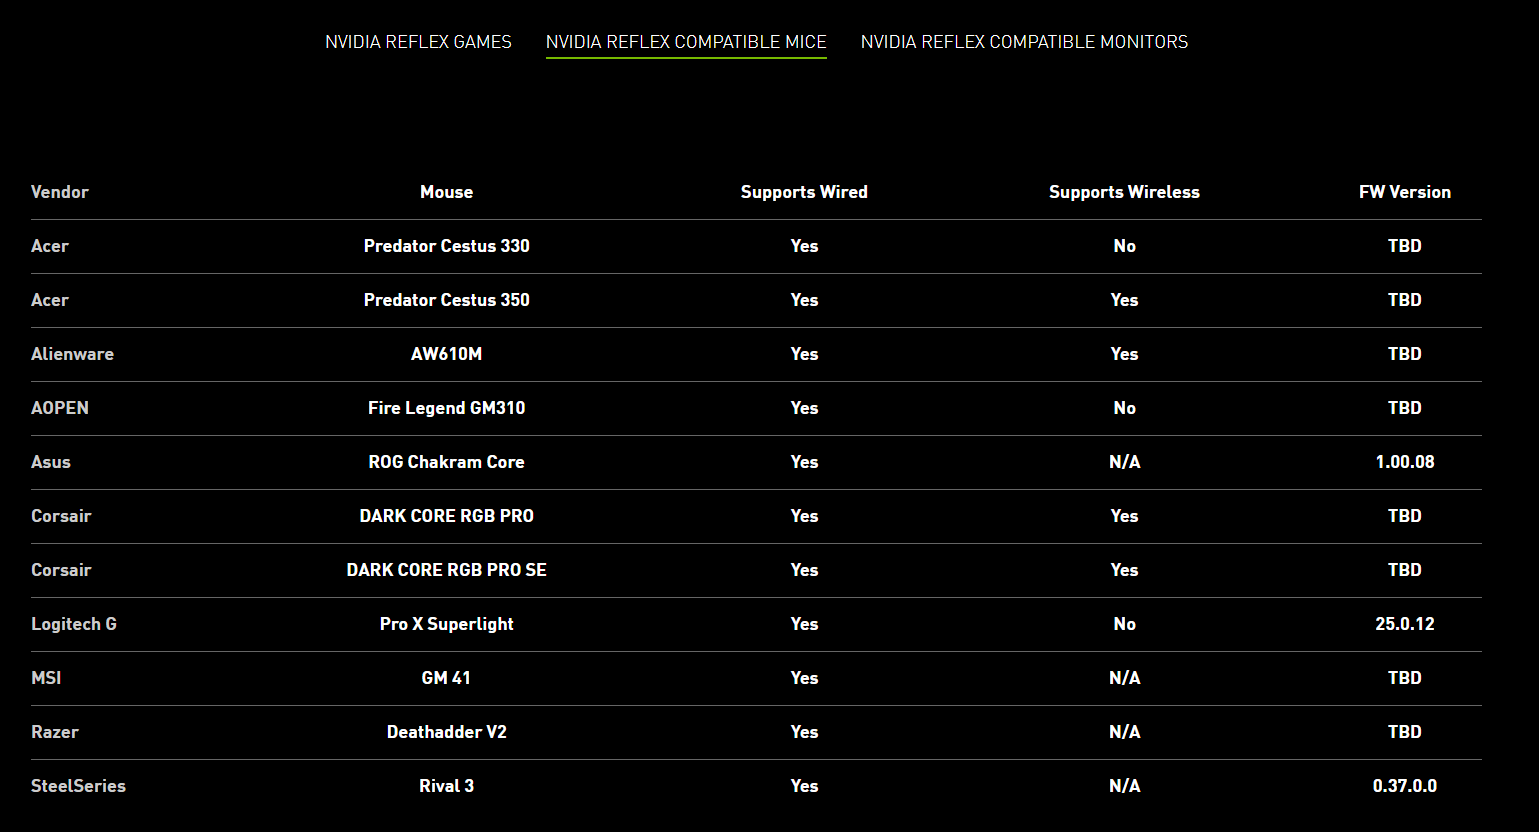Switch to NVIDIA Reflex Compatible Monitors tab

coord(1024,42)
